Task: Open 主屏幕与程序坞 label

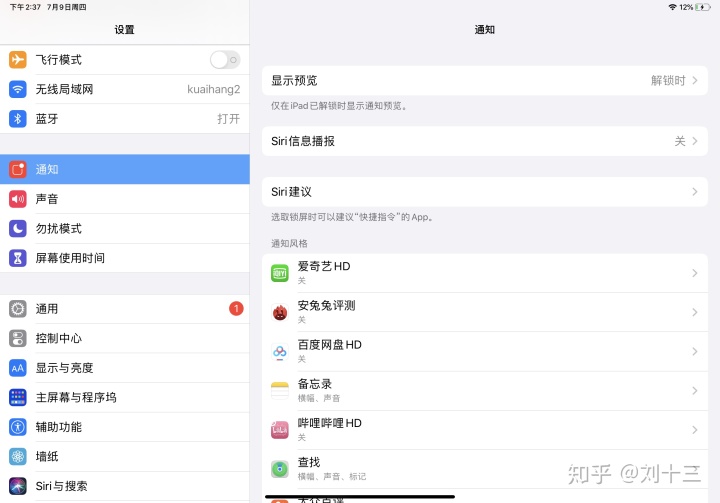Action: pos(76,397)
